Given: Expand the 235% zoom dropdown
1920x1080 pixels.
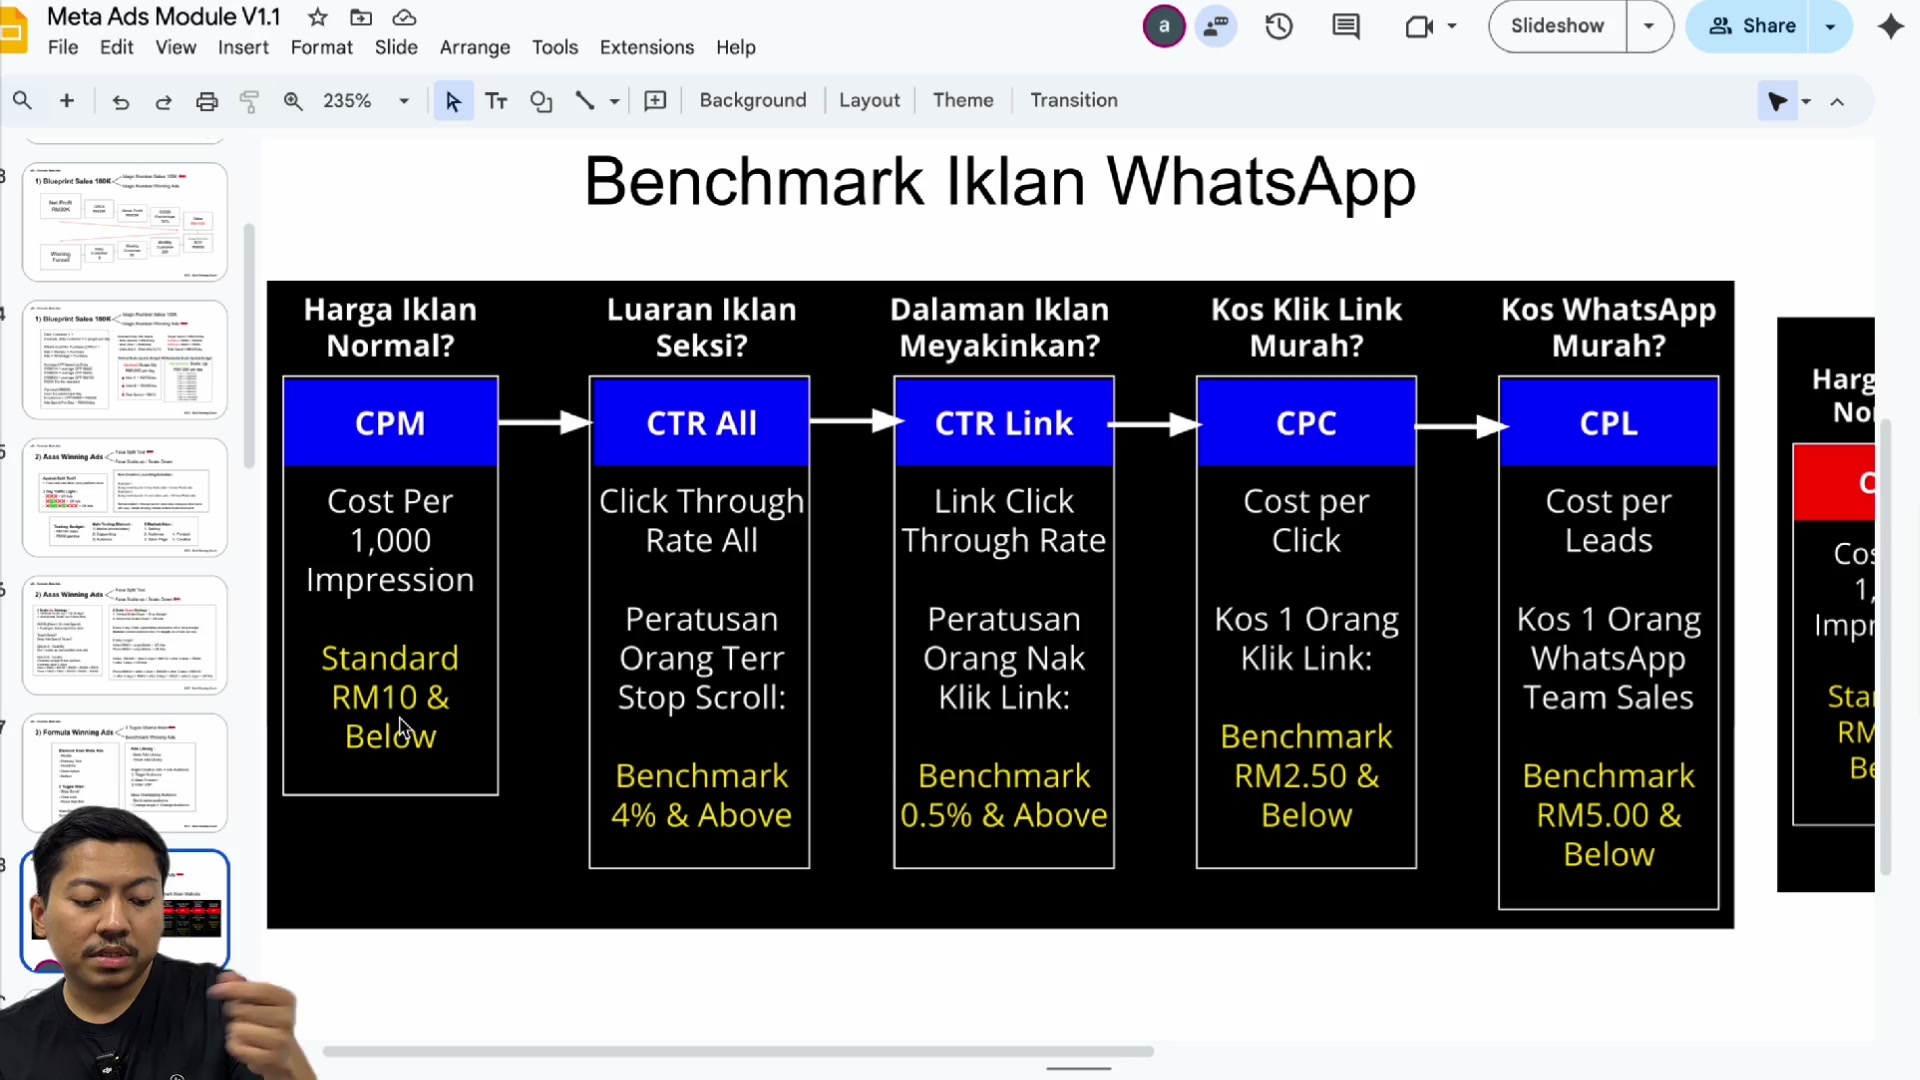Looking at the screenshot, I should [x=404, y=101].
